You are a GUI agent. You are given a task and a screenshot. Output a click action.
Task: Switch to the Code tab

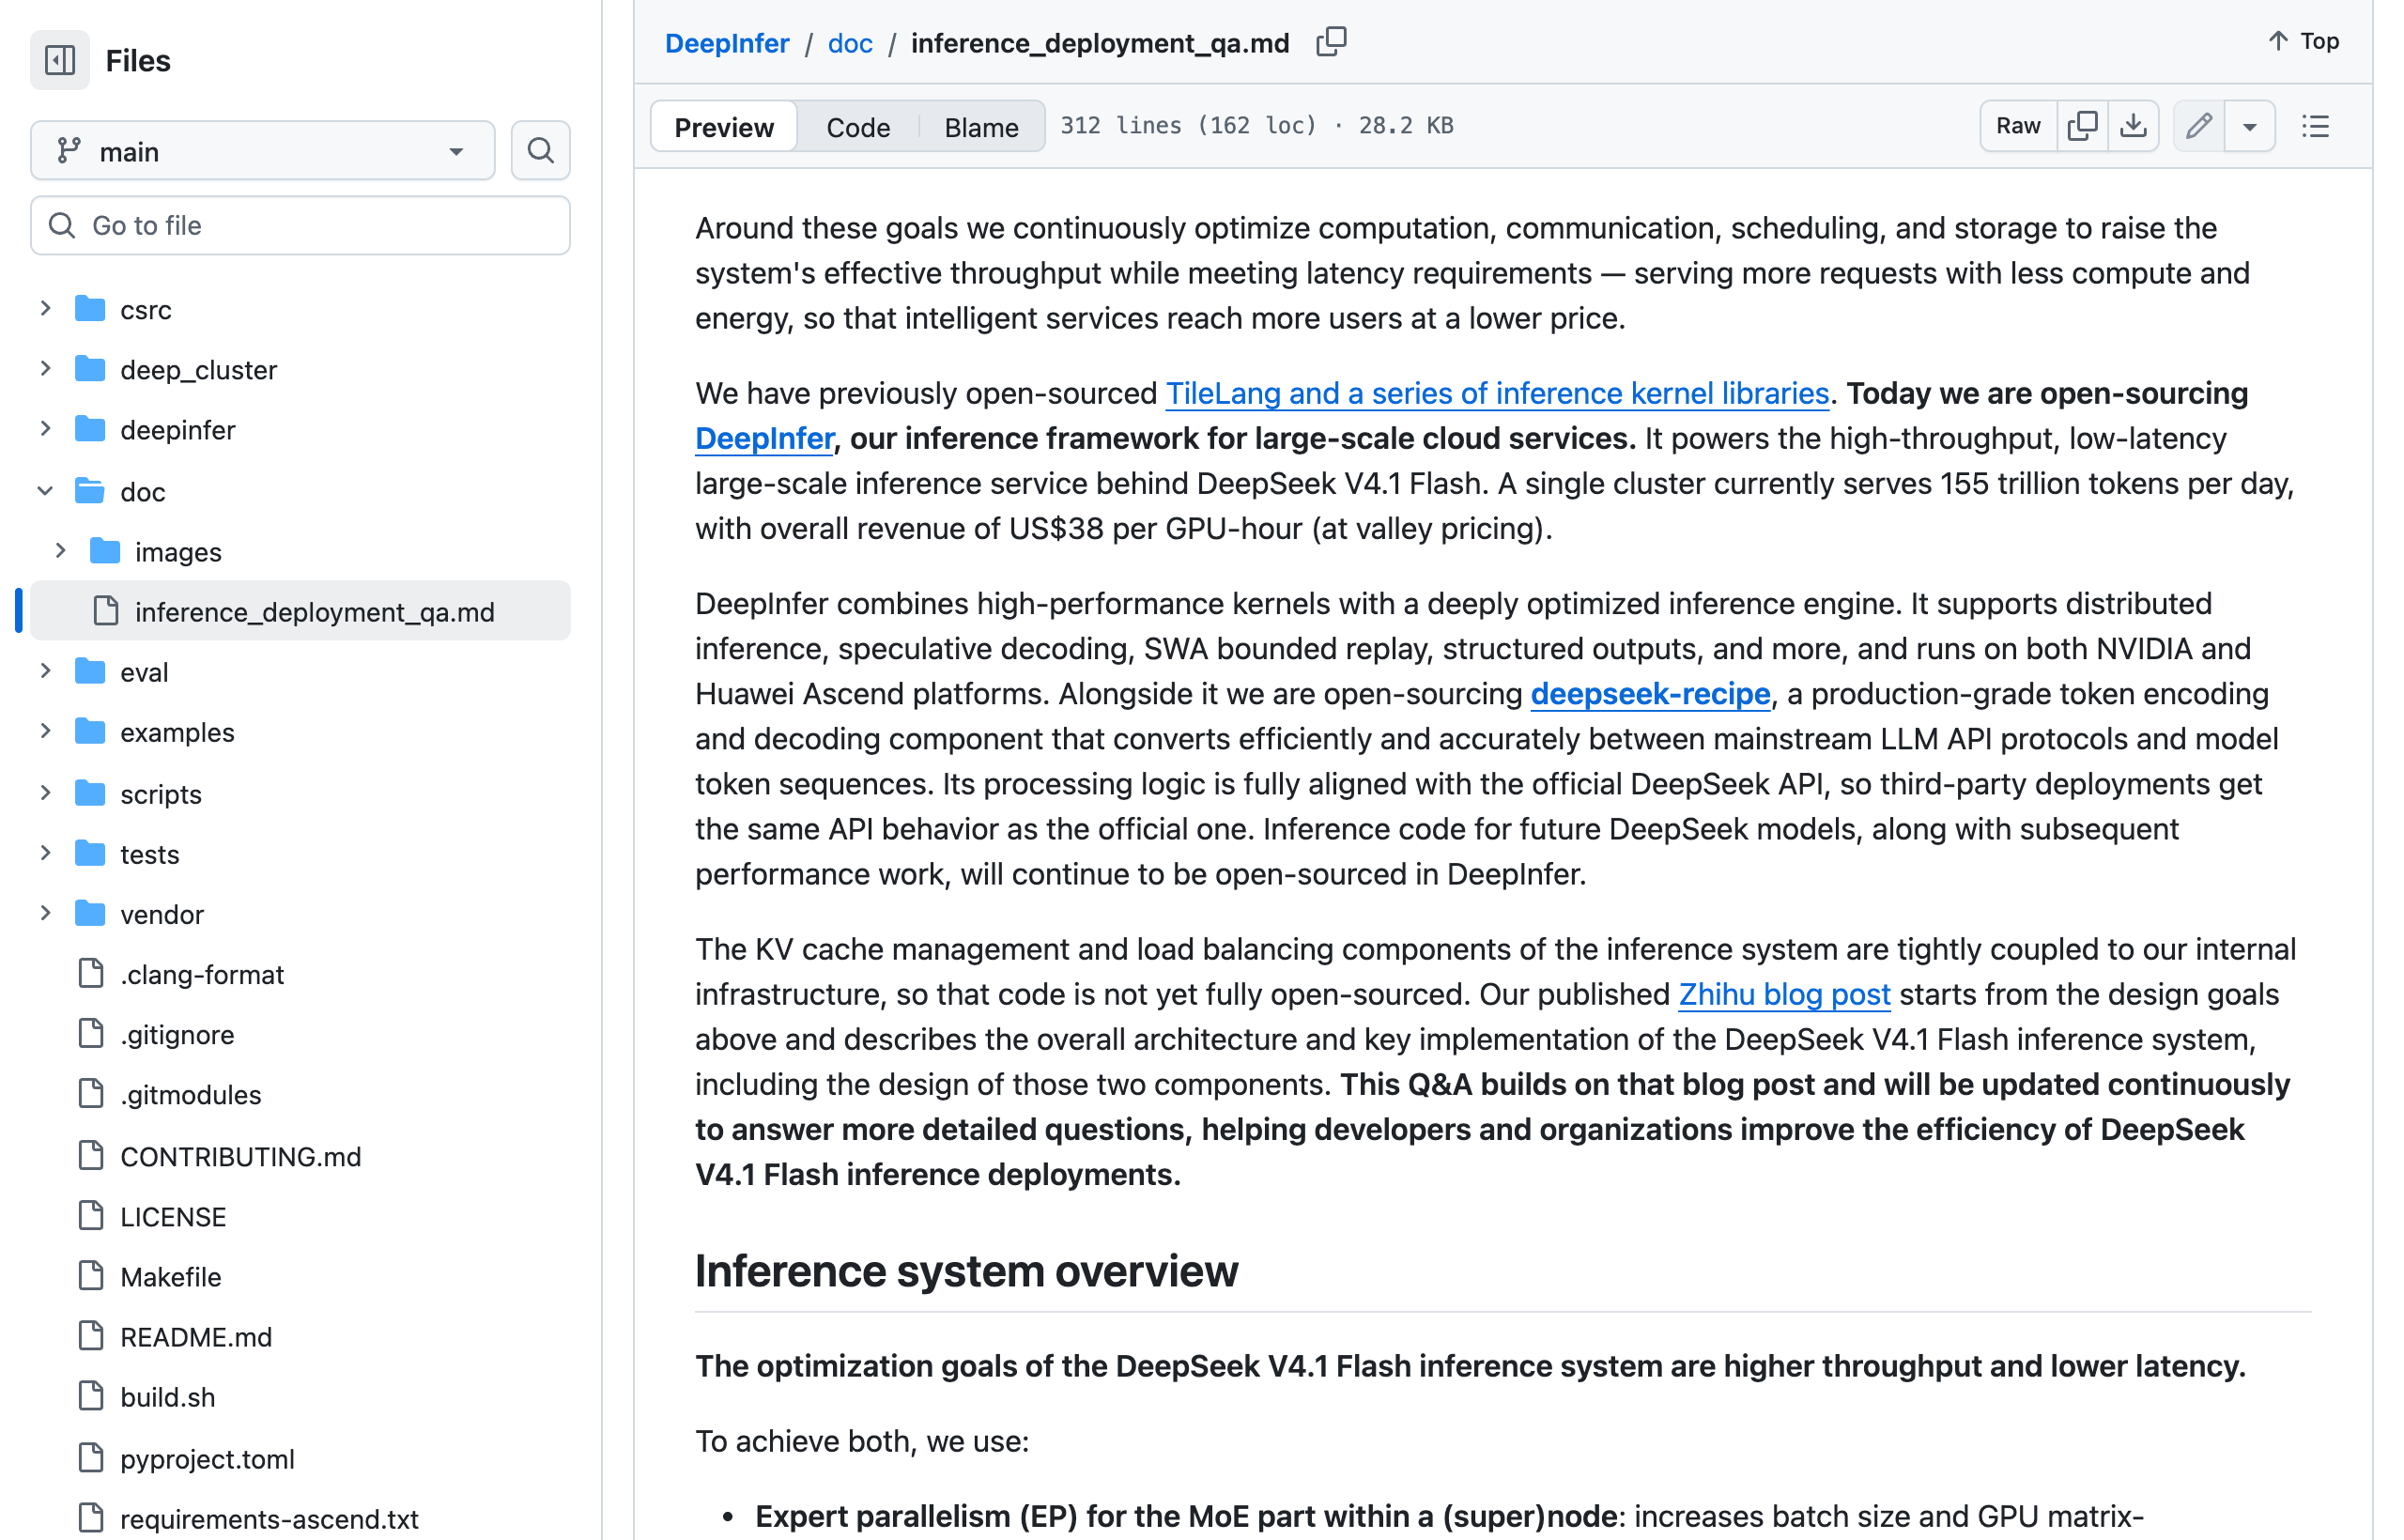(858, 127)
